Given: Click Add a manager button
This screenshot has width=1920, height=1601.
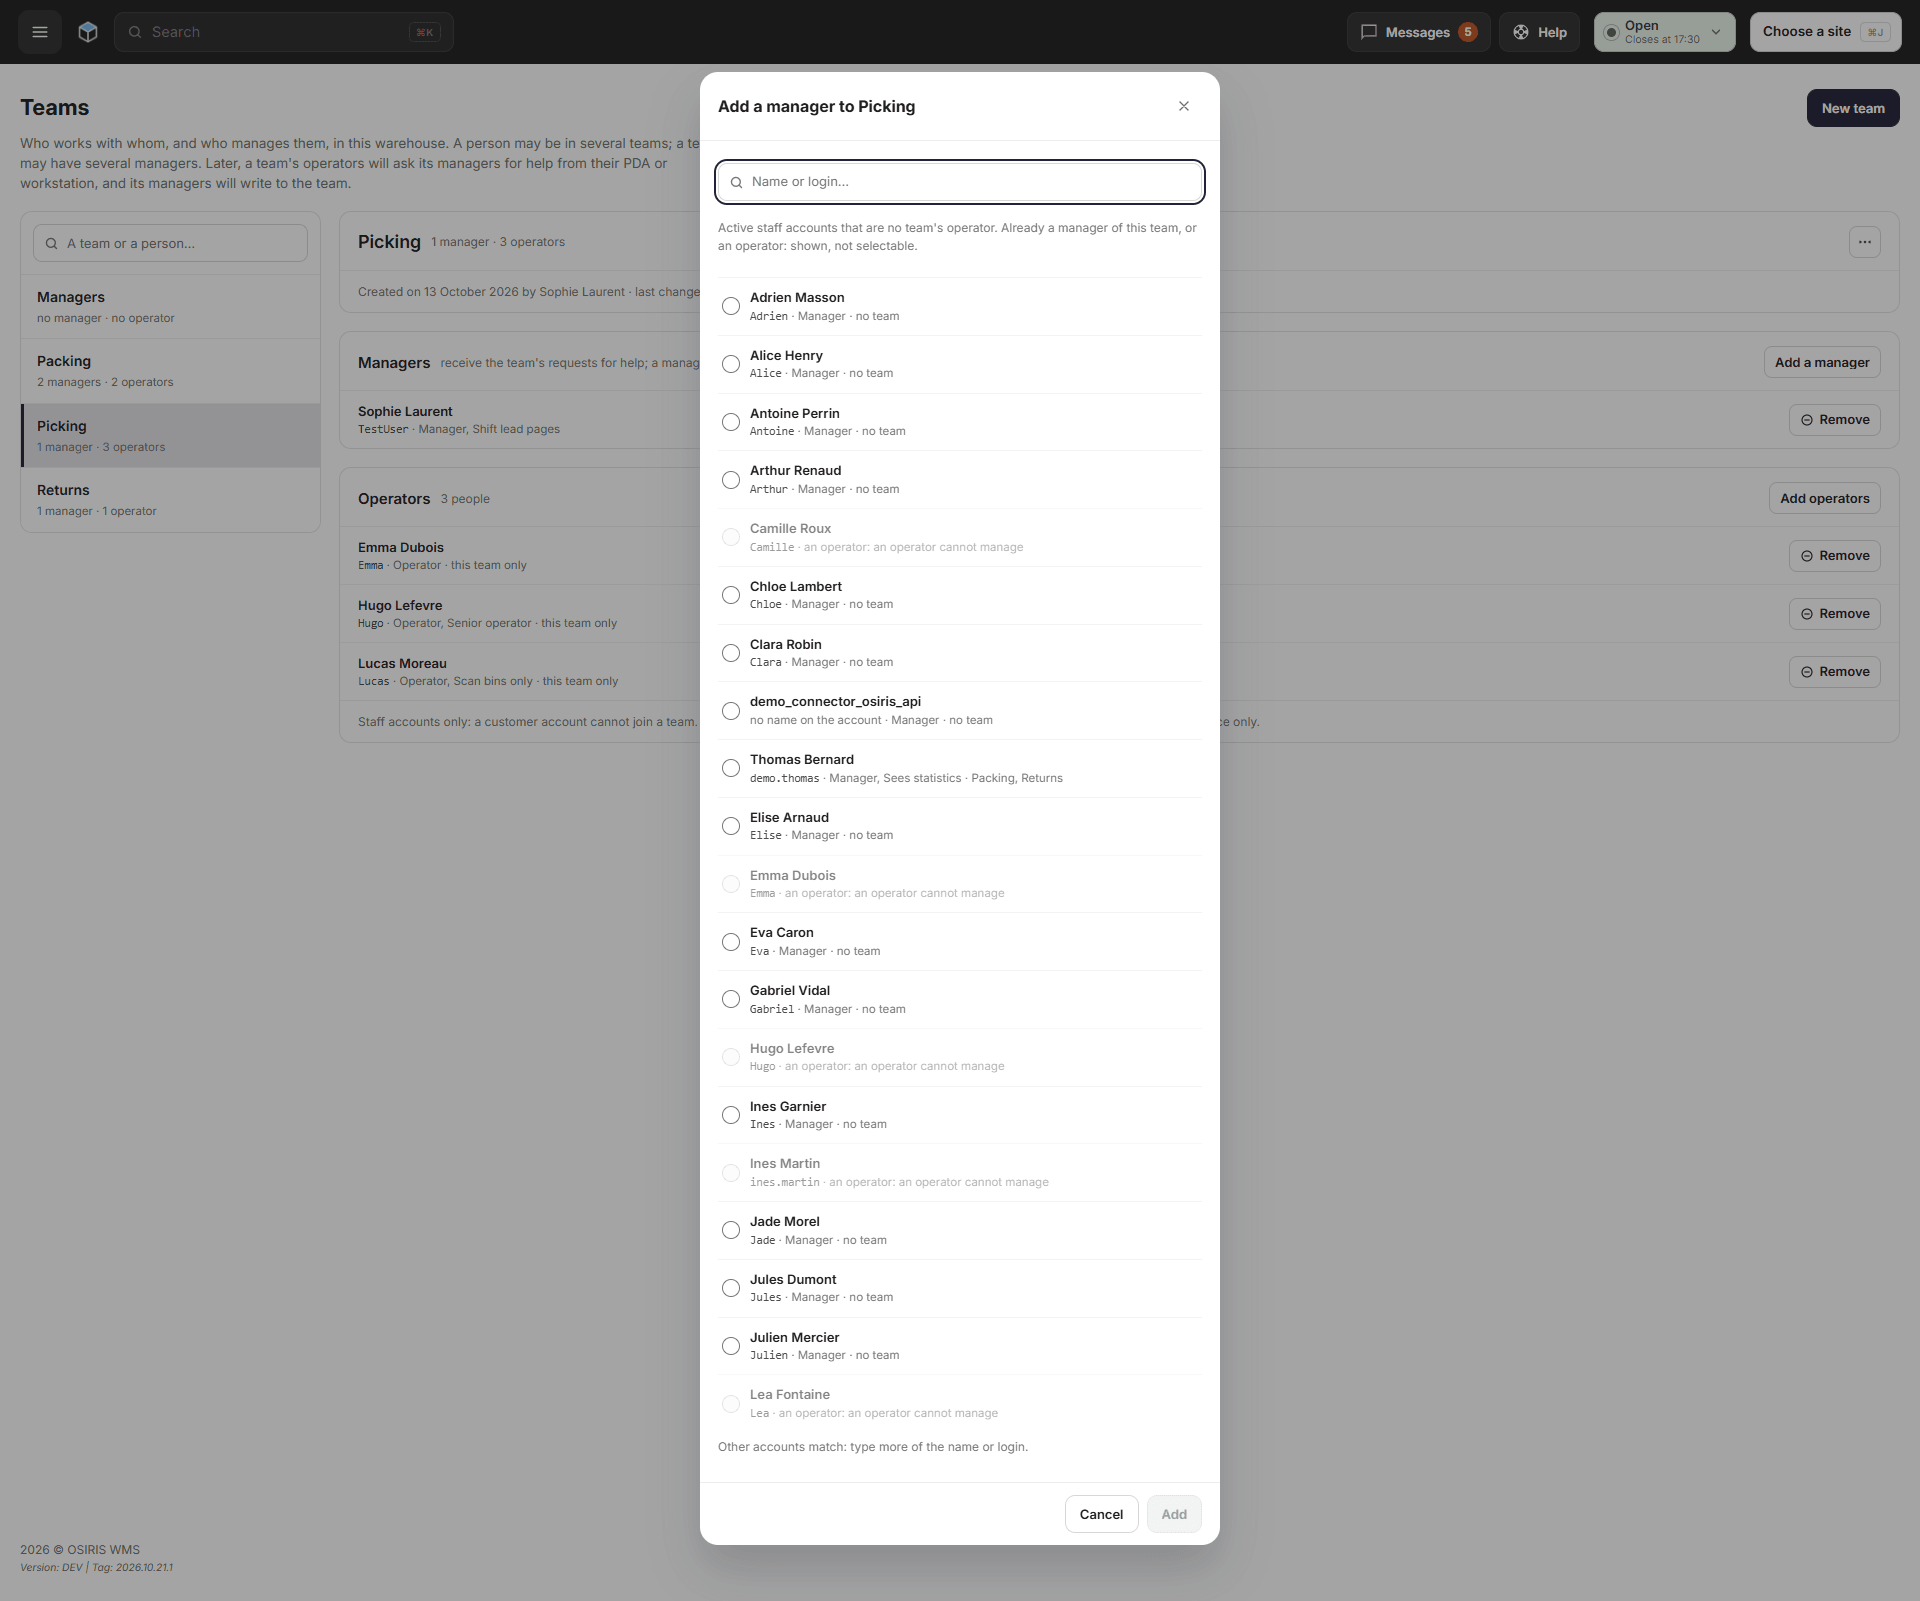Looking at the screenshot, I should click(1822, 362).
